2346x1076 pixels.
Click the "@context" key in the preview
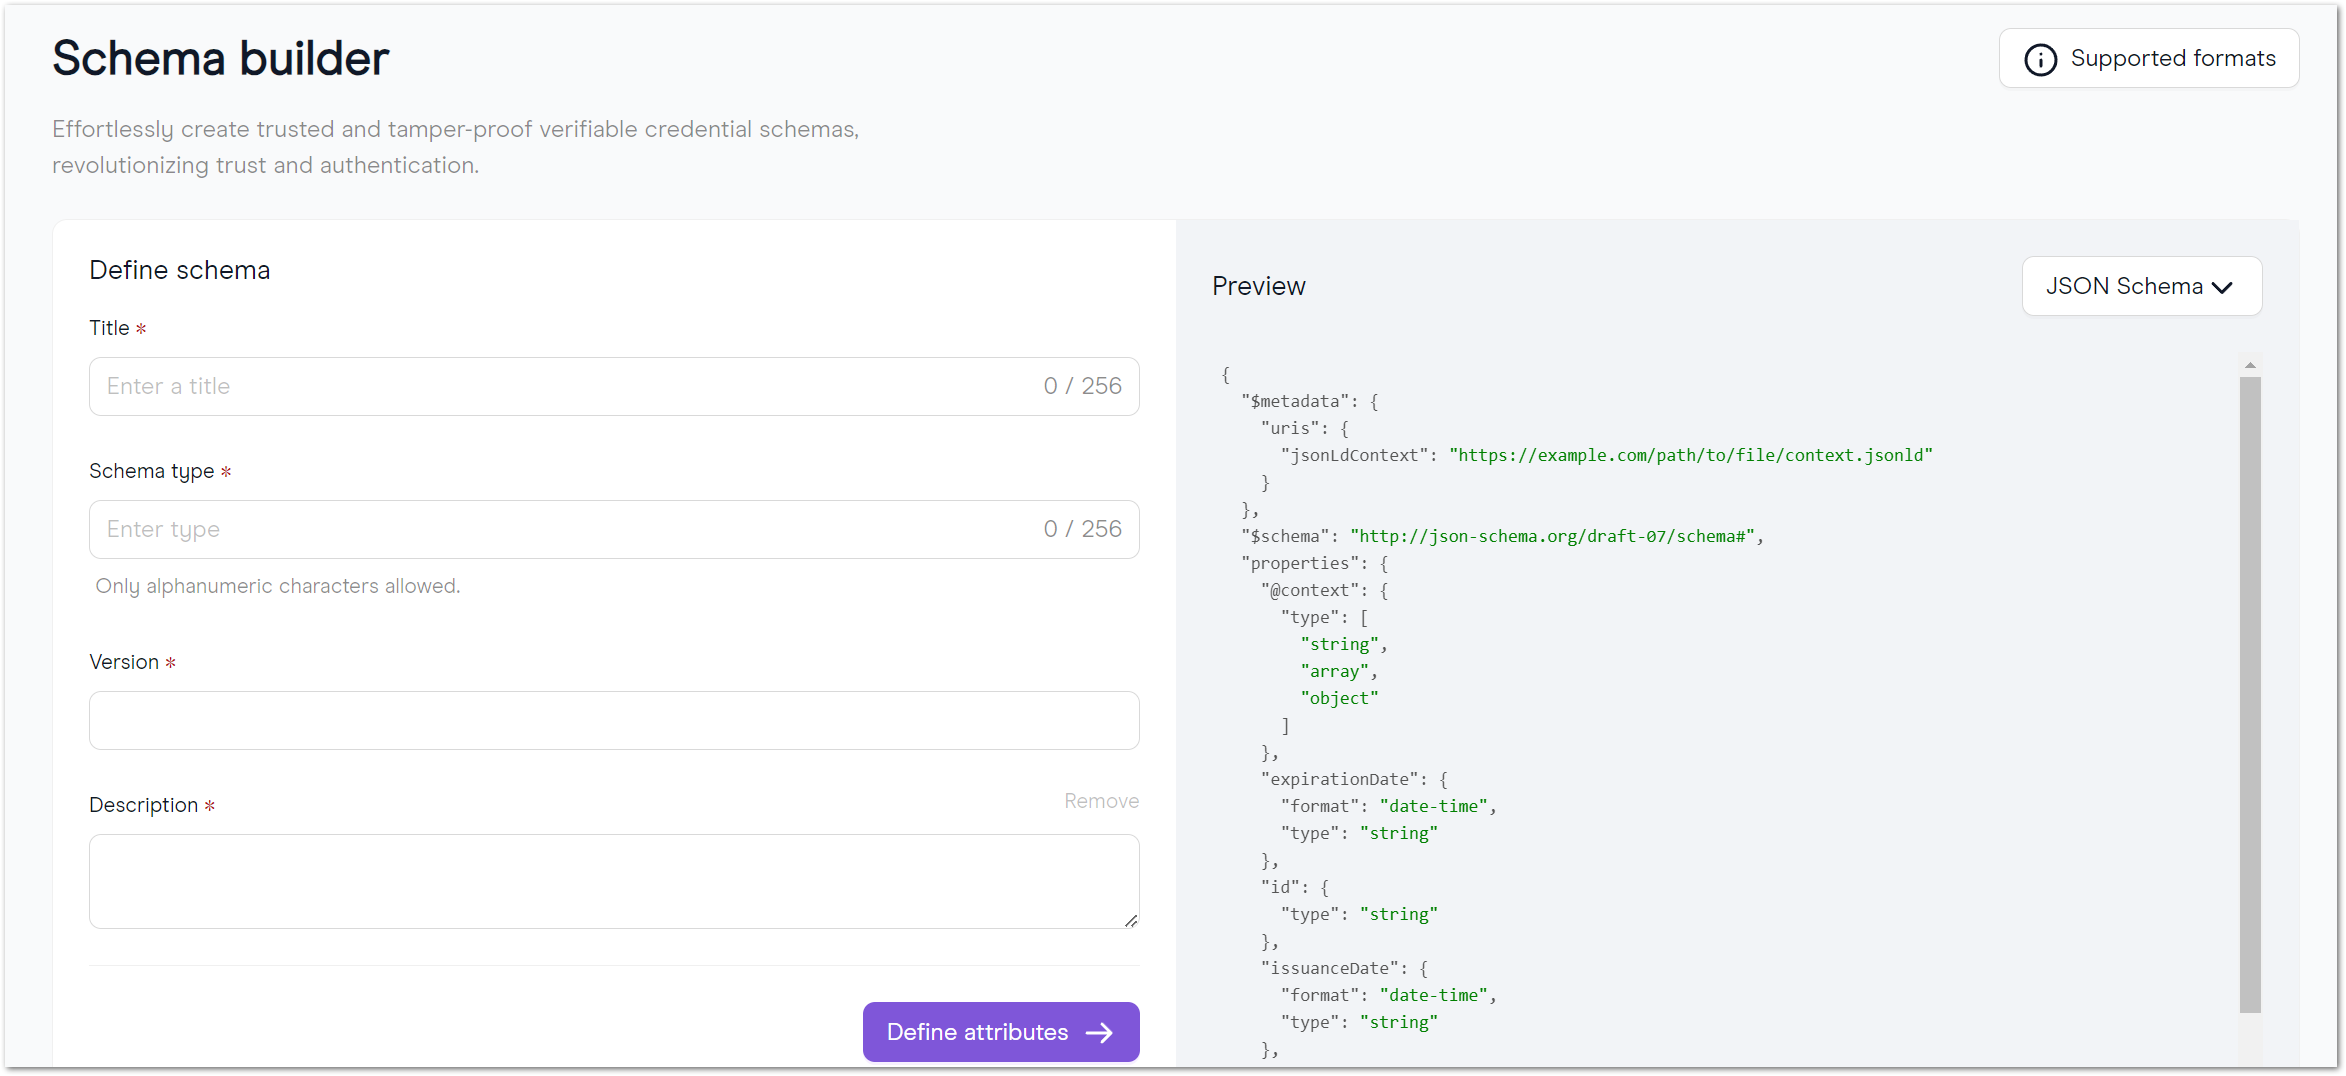click(1310, 590)
